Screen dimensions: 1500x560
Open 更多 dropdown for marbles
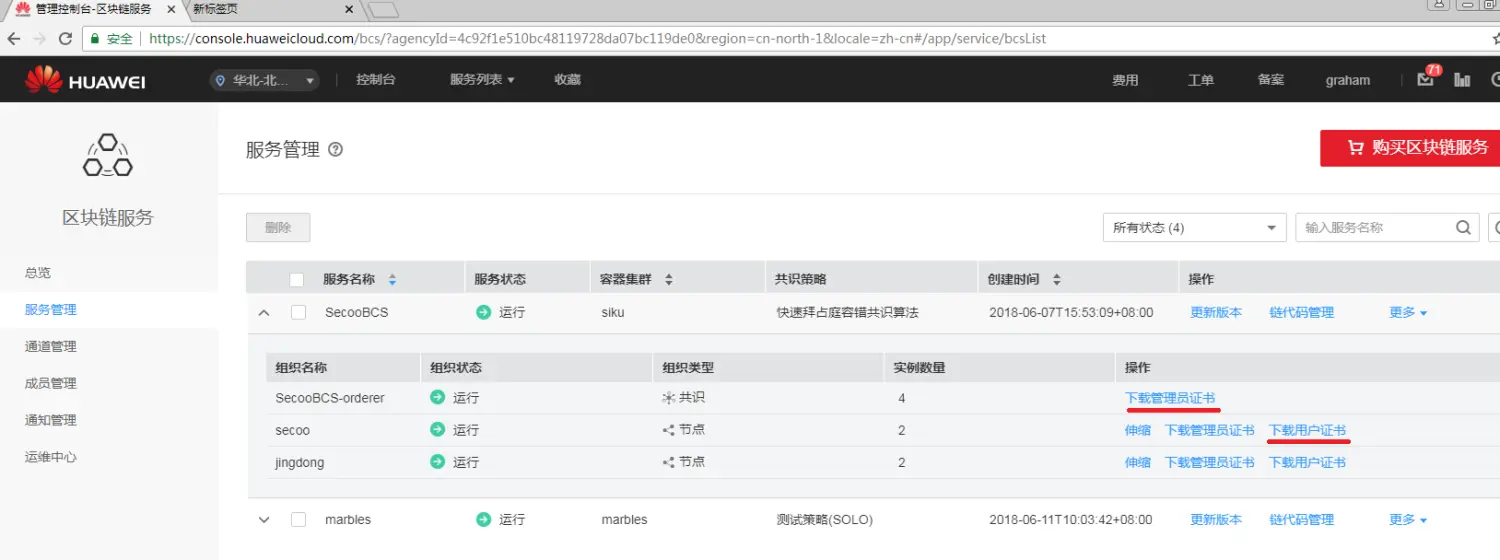1408,520
